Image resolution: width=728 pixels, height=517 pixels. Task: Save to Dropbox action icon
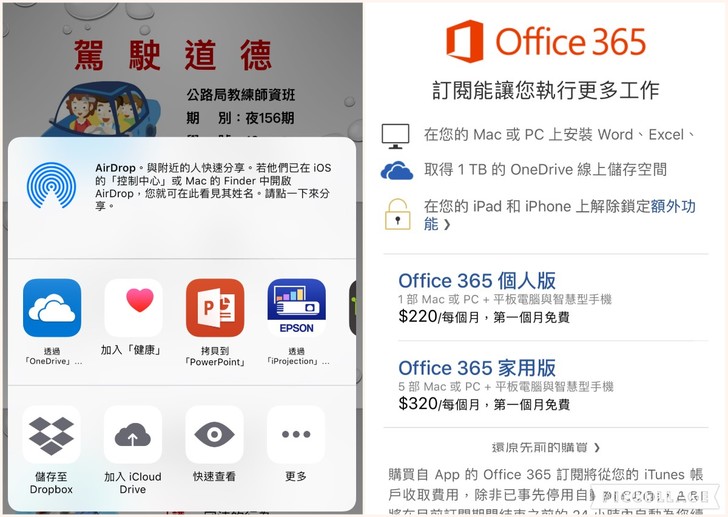click(52, 434)
